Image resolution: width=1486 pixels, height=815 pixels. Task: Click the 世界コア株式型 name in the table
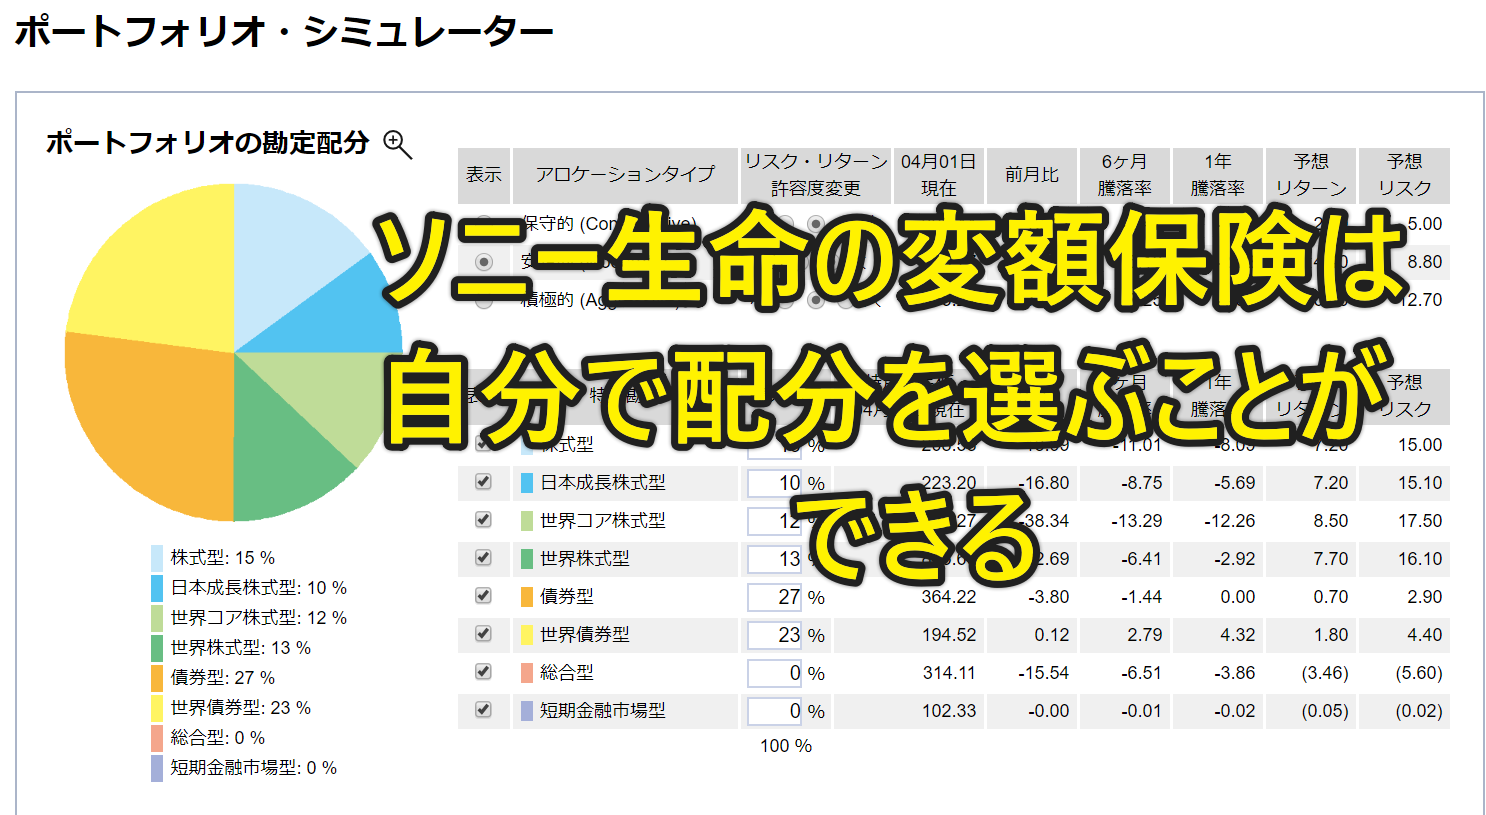603,521
